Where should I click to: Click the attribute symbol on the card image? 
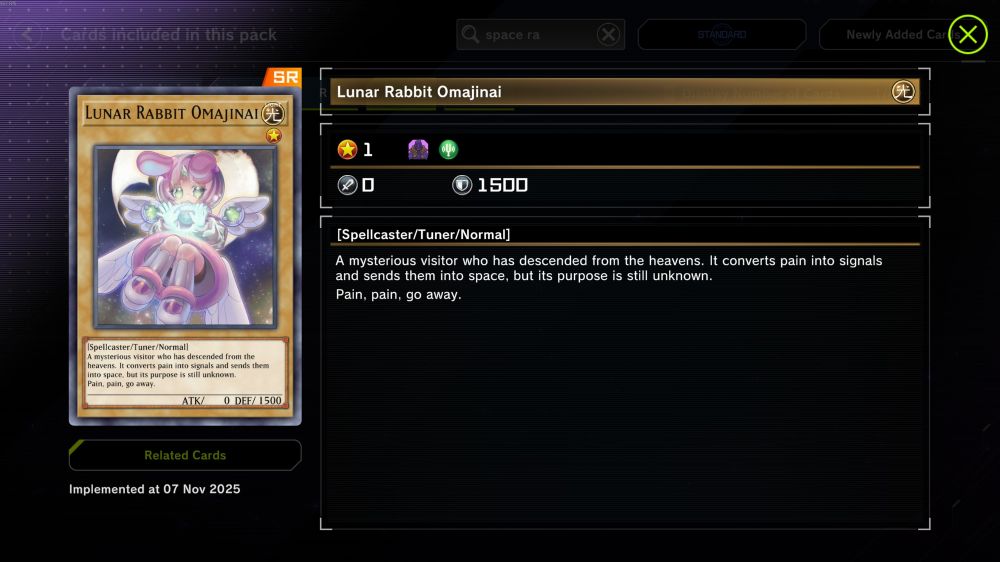tap(273, 114)
